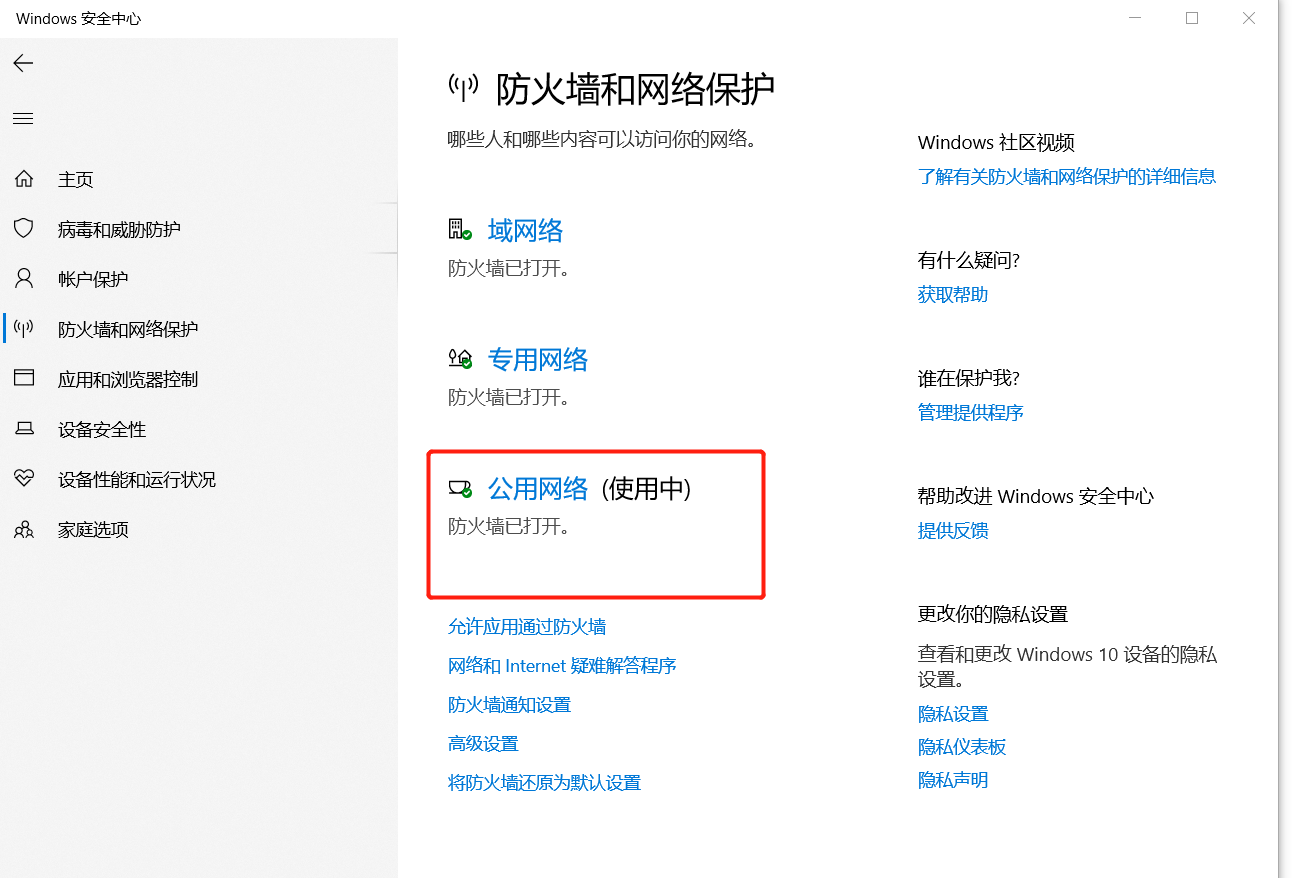Image resolution: width=1309 pixels, height=878 pixels.
Task: Open the hamburger navigation menu icon
Action: [x=23, y=119]
